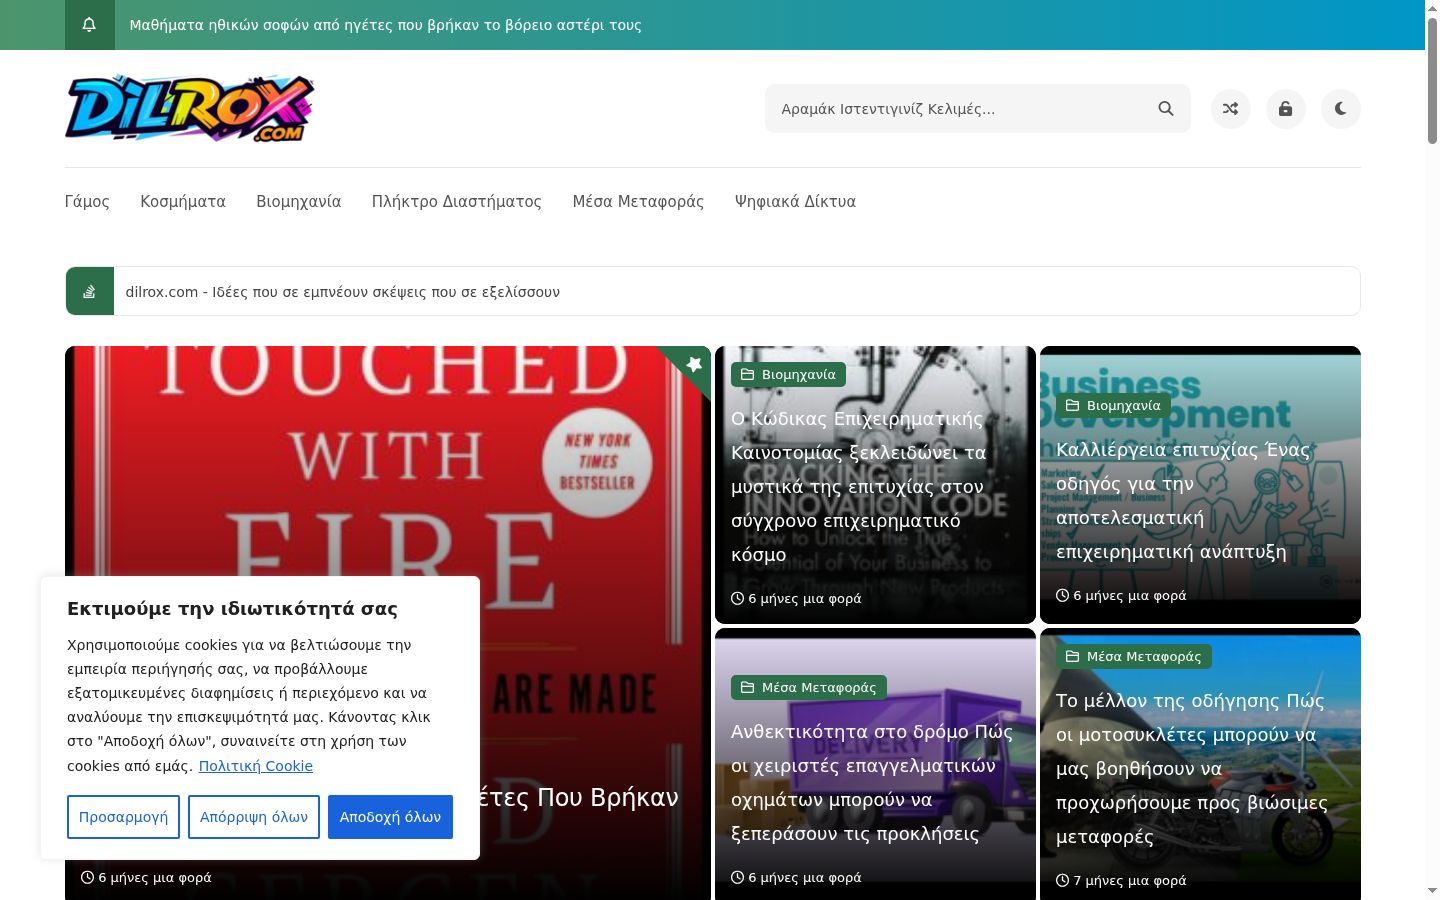The height and width of the screenshot is (900, 1440).
Task: Click date on Touched With Fire card
Action: click(146, 878)
